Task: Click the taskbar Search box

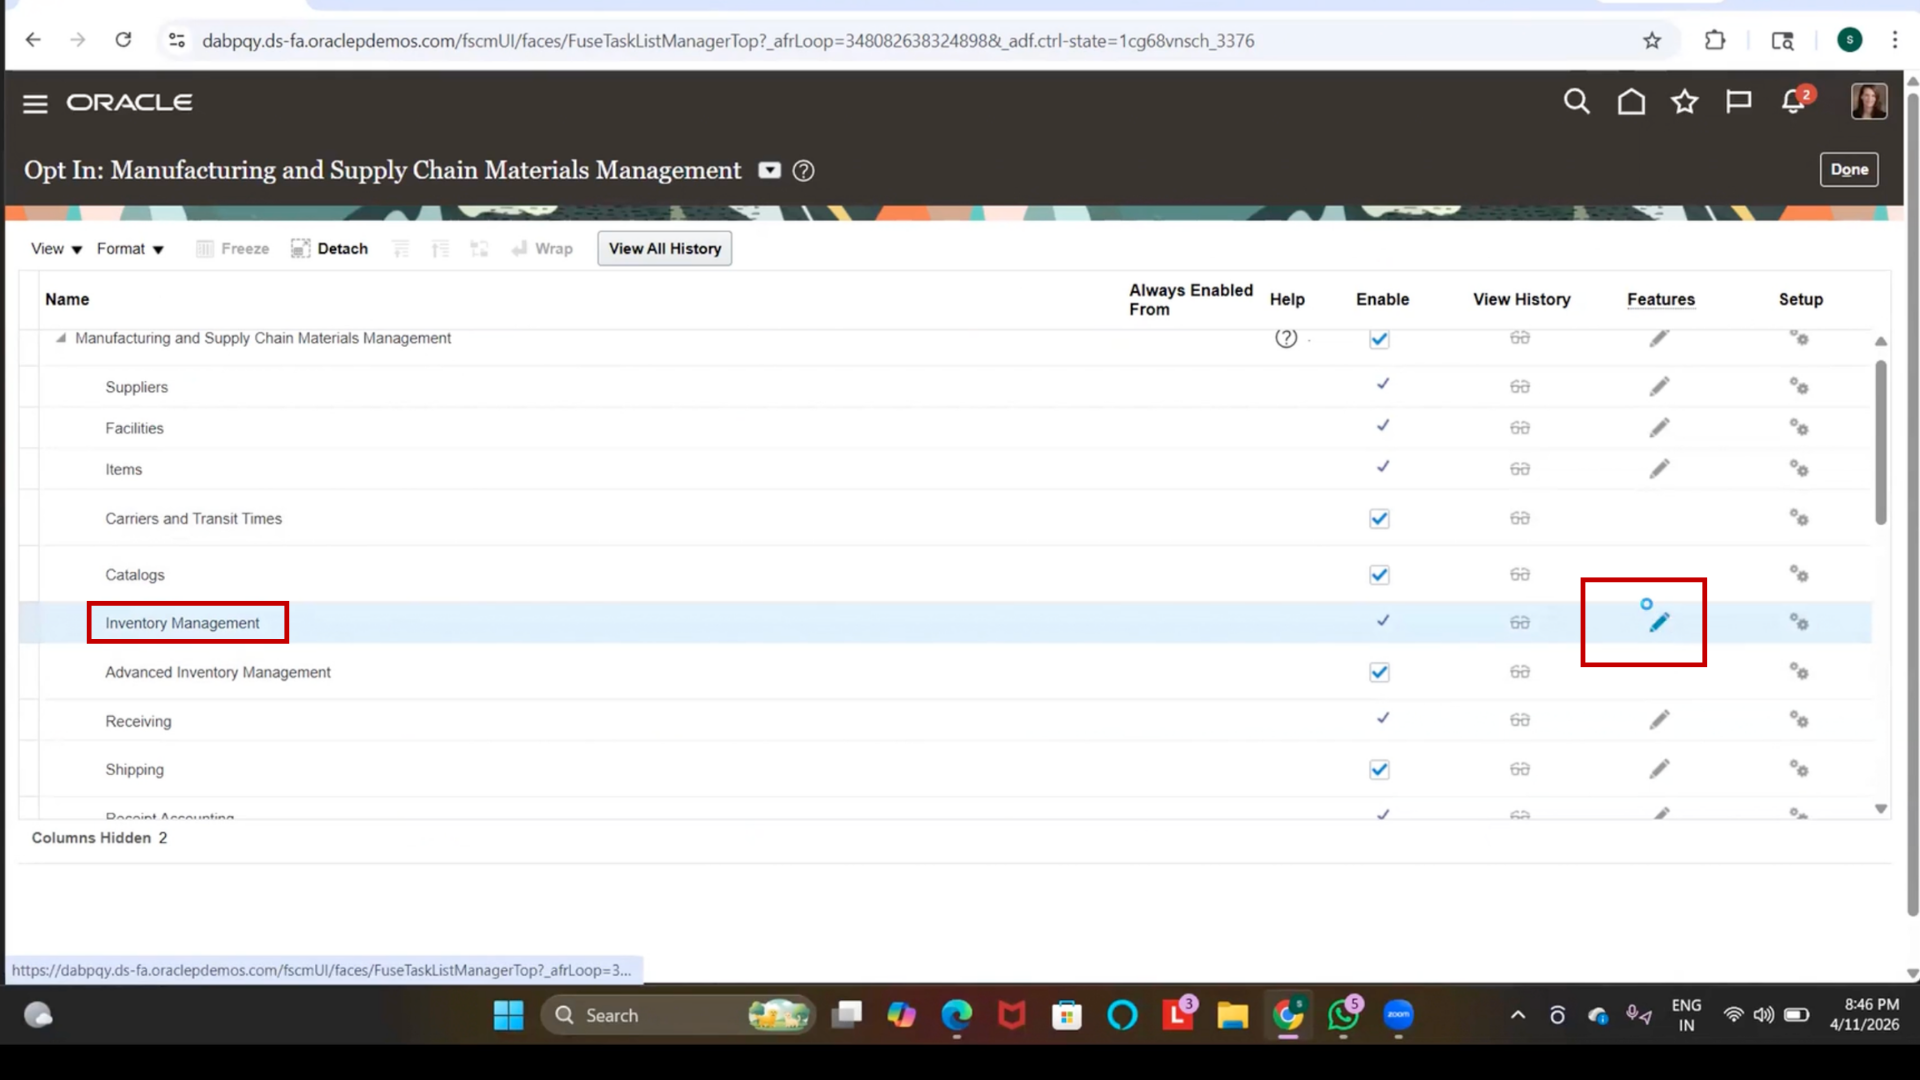Action: click(x=678, y=1015)
